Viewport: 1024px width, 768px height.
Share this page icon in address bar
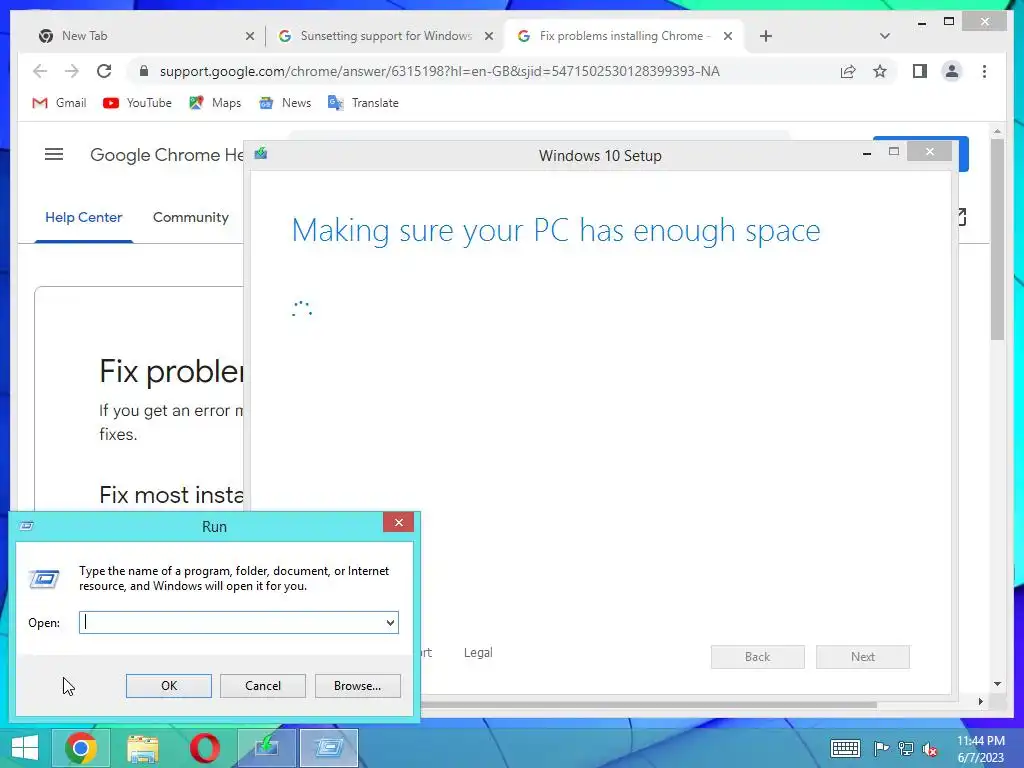click(848, 71)
